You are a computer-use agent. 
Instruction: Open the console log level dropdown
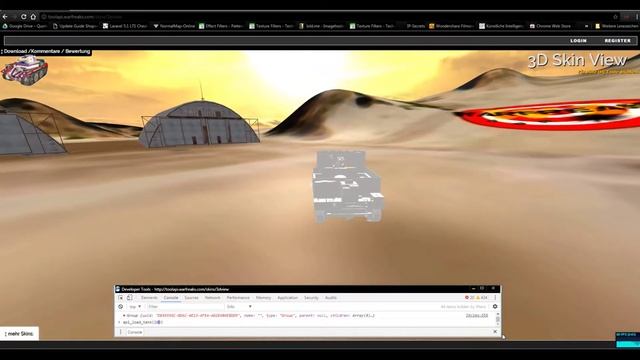point(239,306)
